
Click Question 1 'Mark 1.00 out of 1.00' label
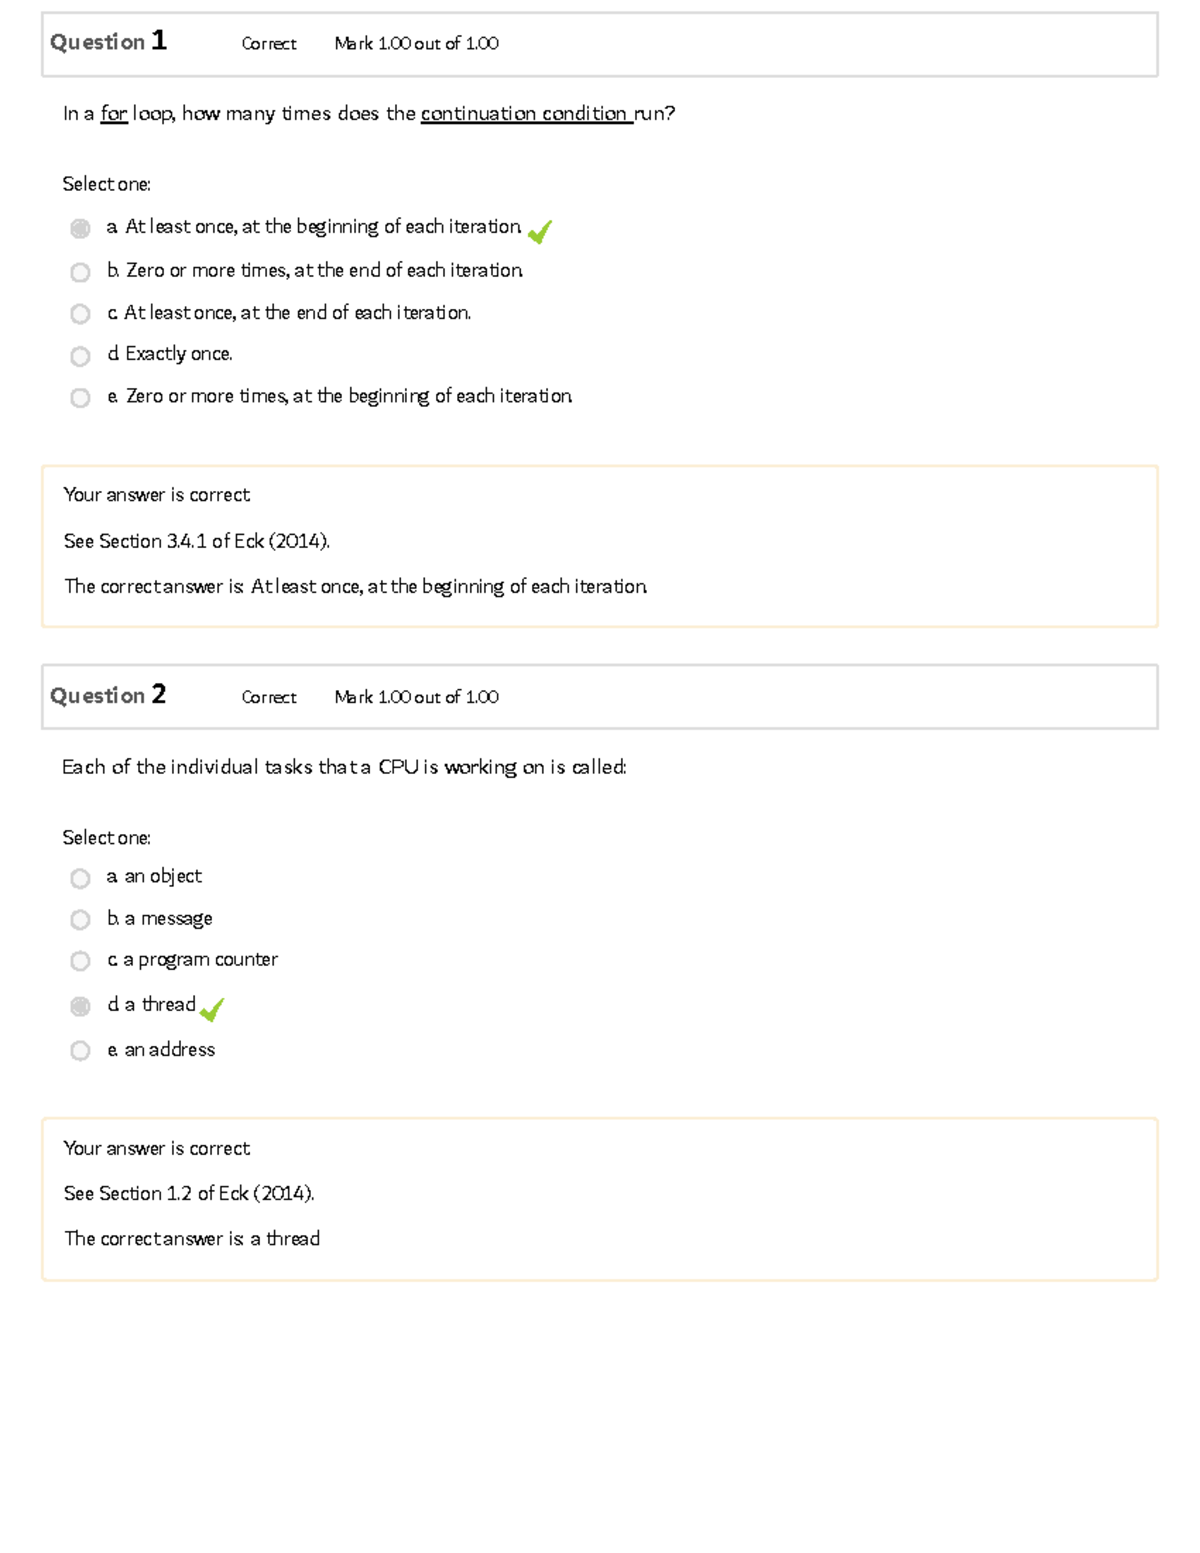416,44
